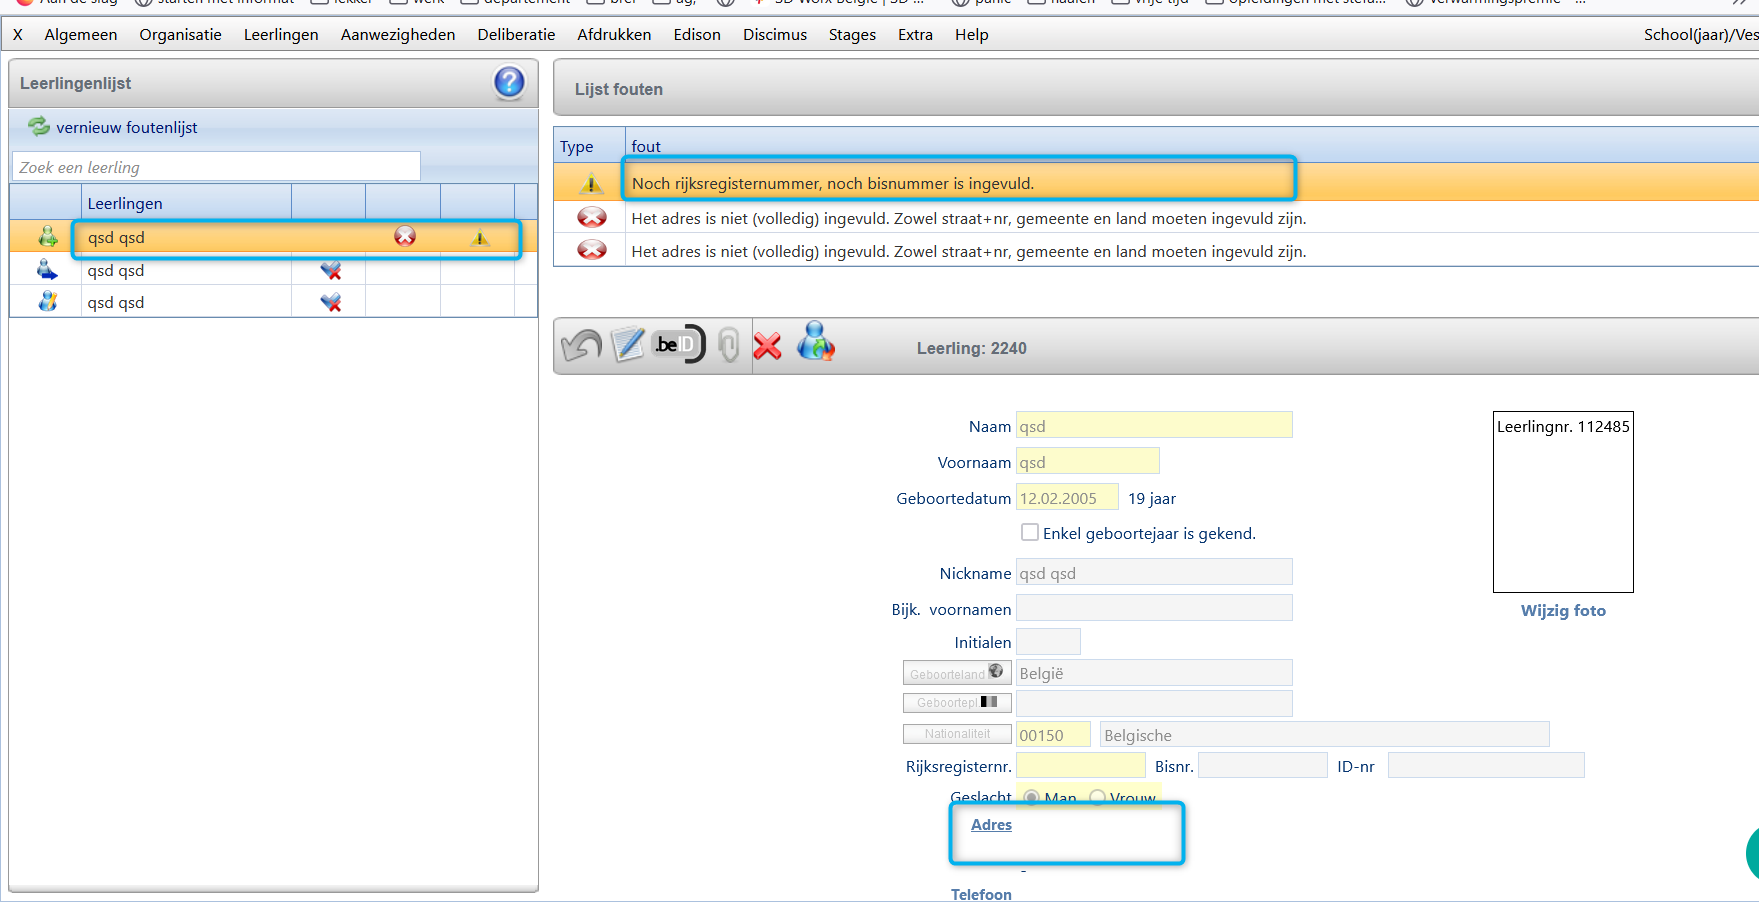Click the Rijksregisternr. input field
1759x903 pixels.
tap(1080, 766)
